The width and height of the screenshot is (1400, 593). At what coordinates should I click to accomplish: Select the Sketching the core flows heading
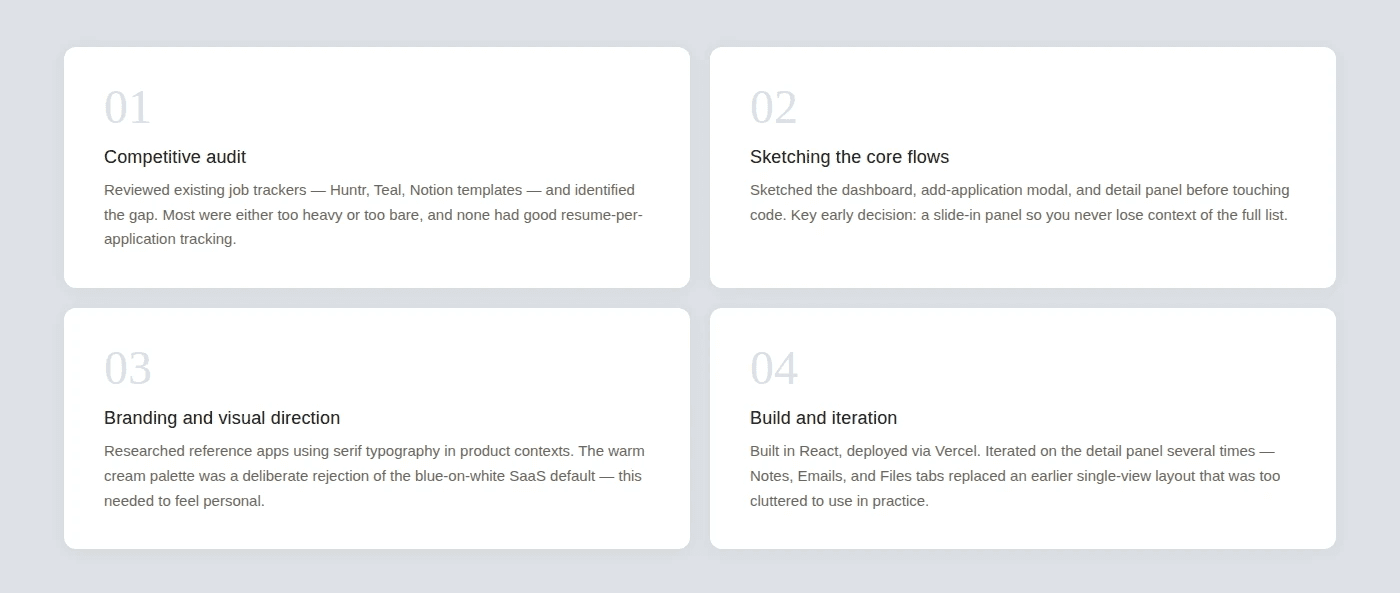tap(849, 157)
